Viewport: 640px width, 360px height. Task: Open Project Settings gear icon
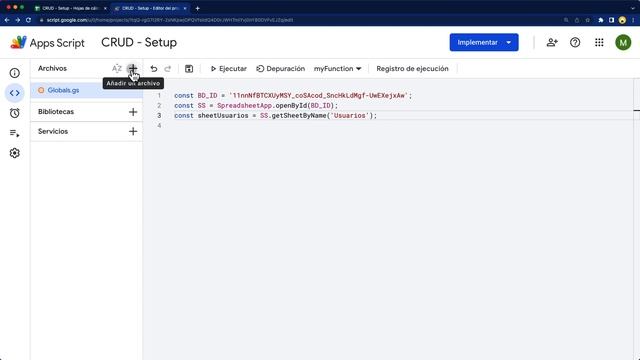click(15, 153)
